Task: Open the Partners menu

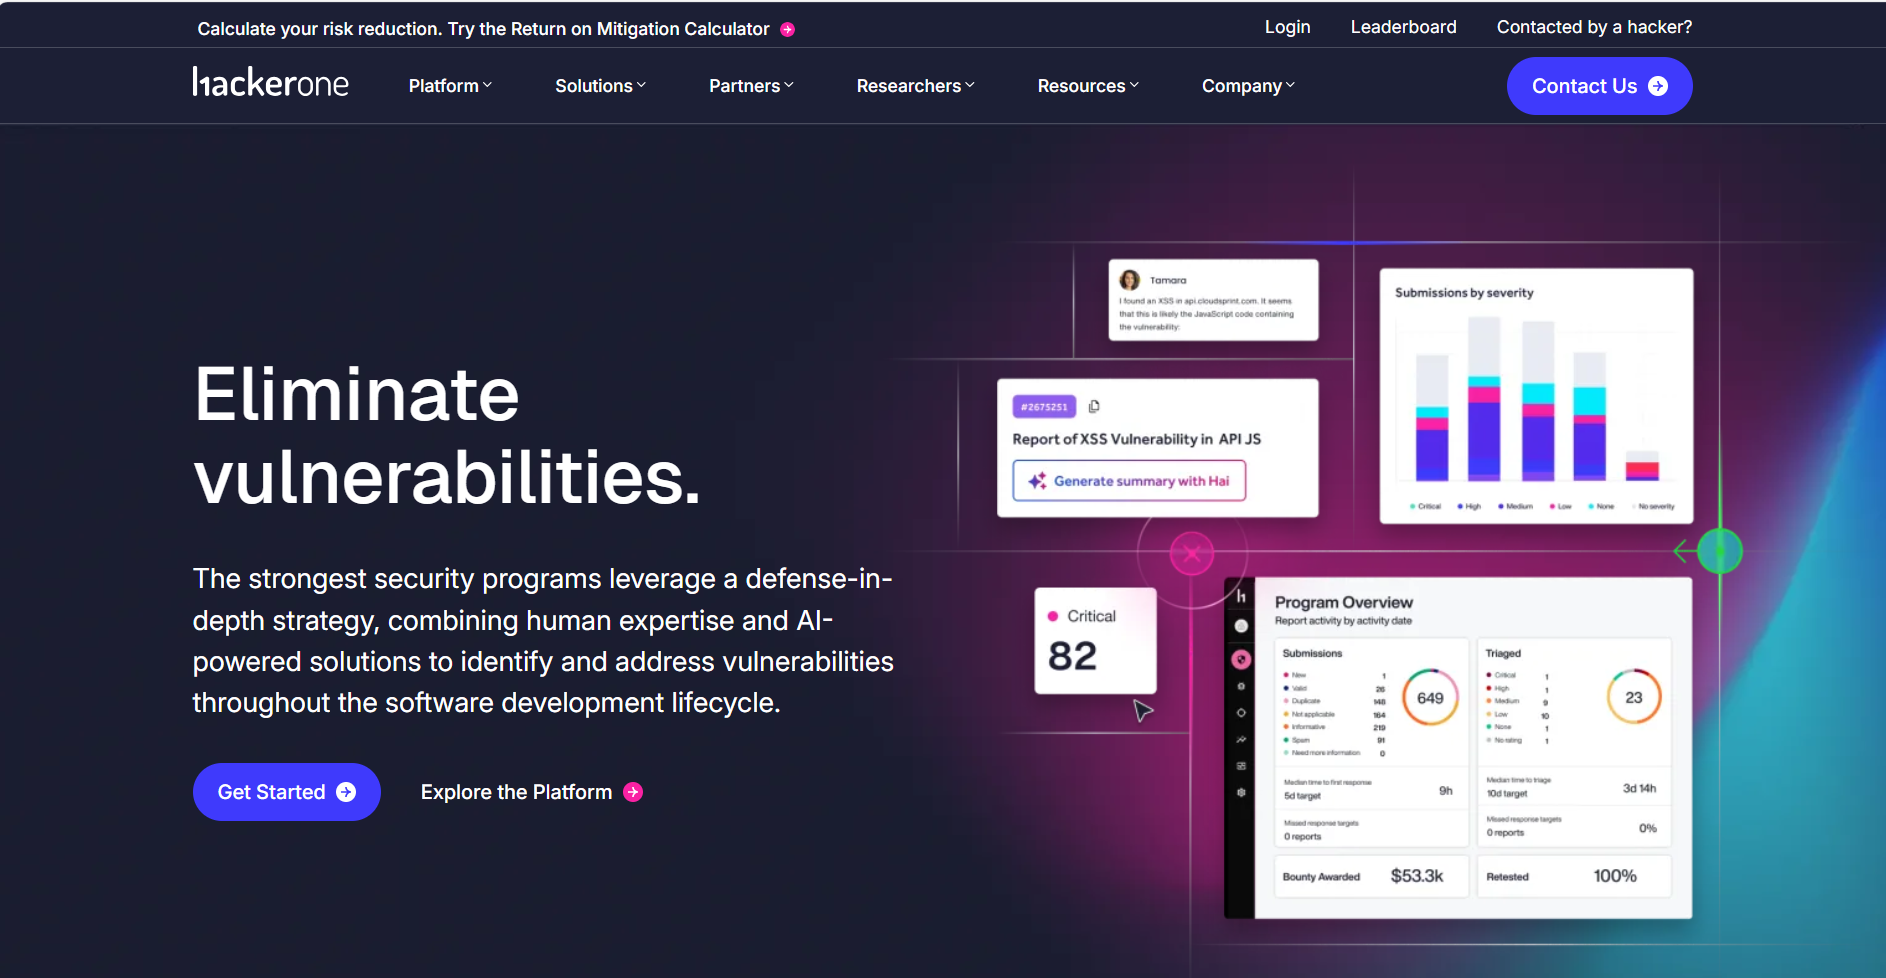Action: click(751, 86)
